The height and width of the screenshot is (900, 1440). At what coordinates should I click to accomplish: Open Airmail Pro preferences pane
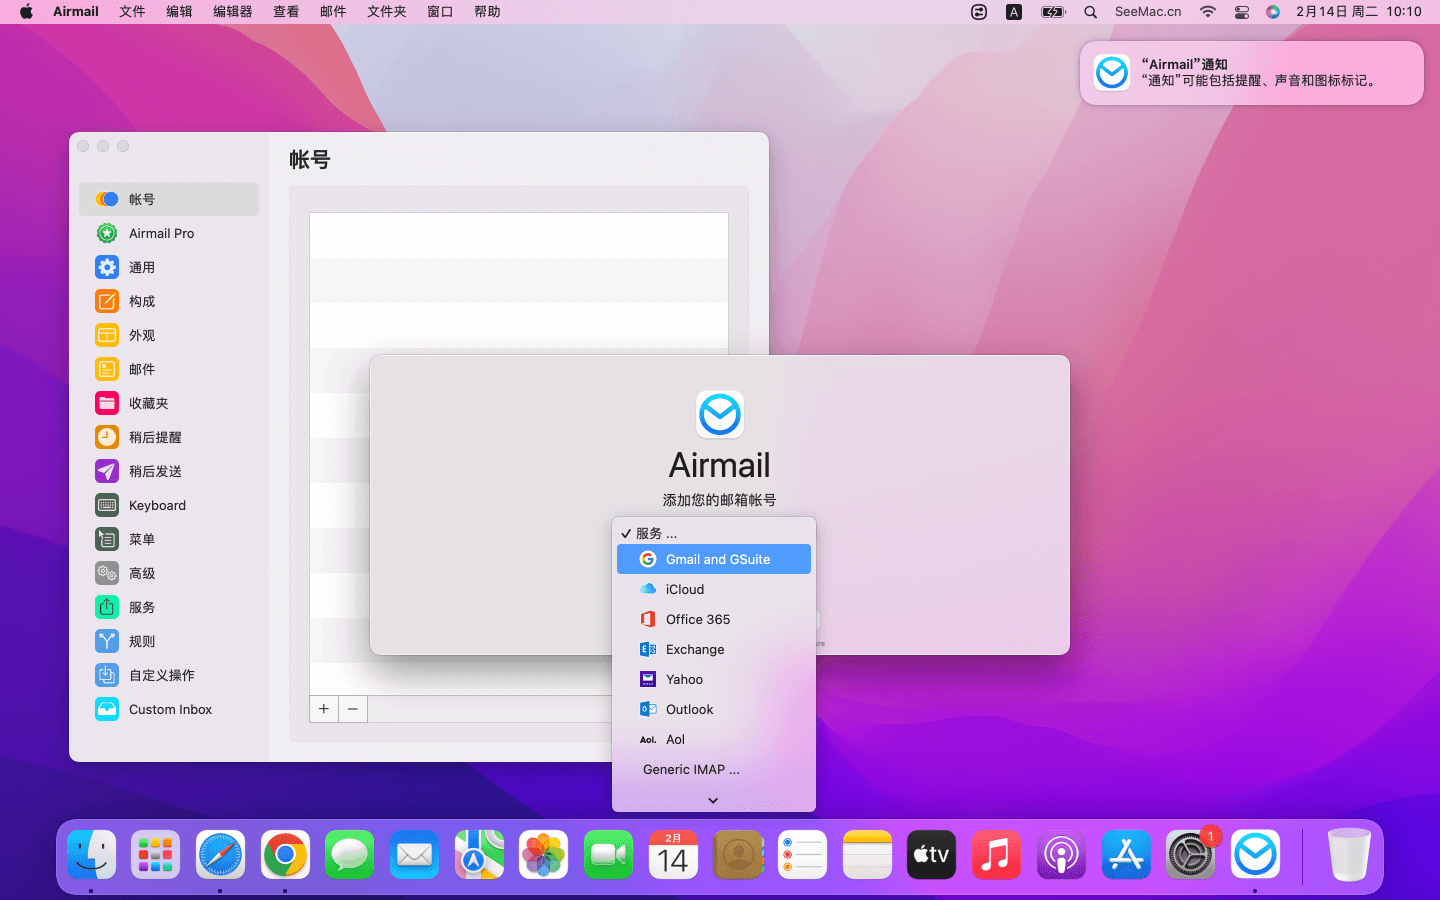[x=161, y=233]
